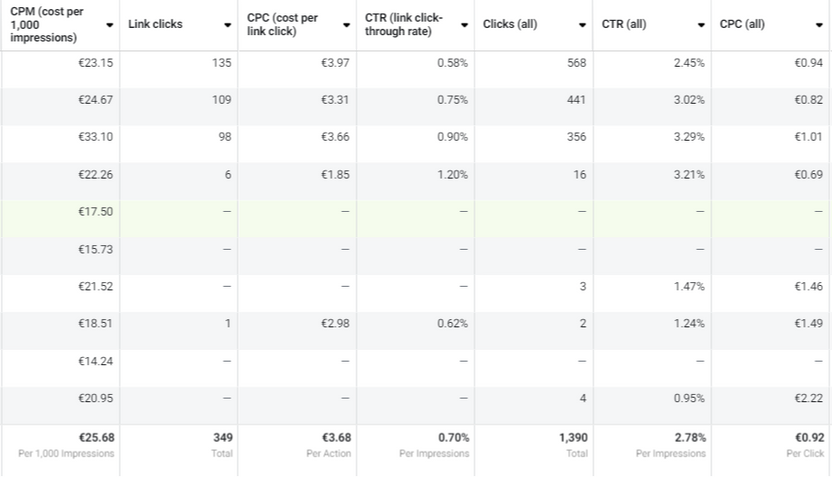
Task: Click the CPC (all) column header text
Action: [x=742, y=24]
